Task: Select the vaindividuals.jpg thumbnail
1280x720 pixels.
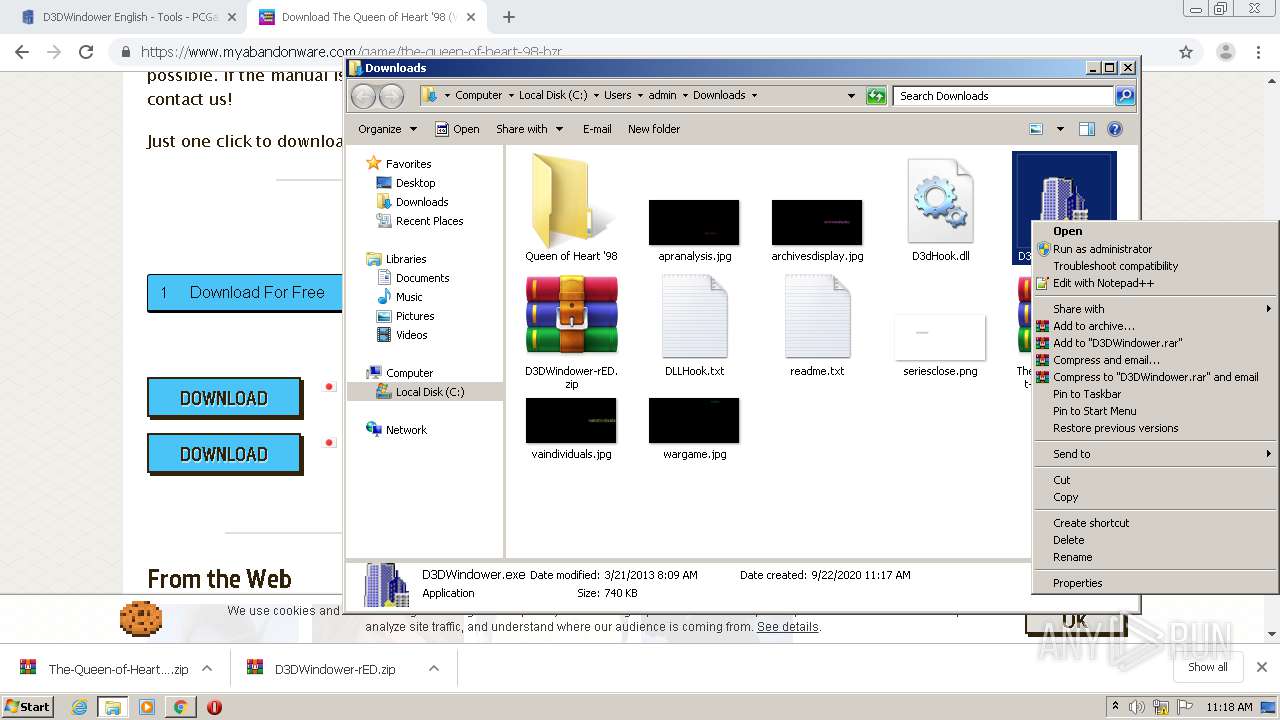Action: 571,421
